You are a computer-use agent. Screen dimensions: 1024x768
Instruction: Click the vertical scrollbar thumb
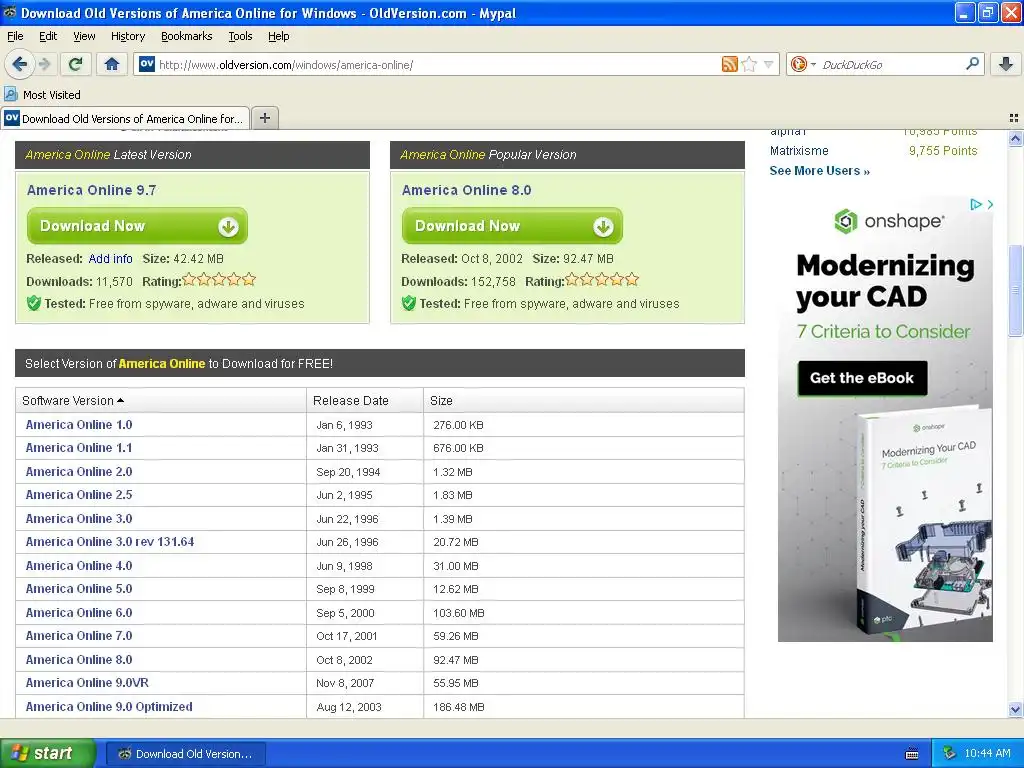pyautogui.click(x=1016, y=290)
